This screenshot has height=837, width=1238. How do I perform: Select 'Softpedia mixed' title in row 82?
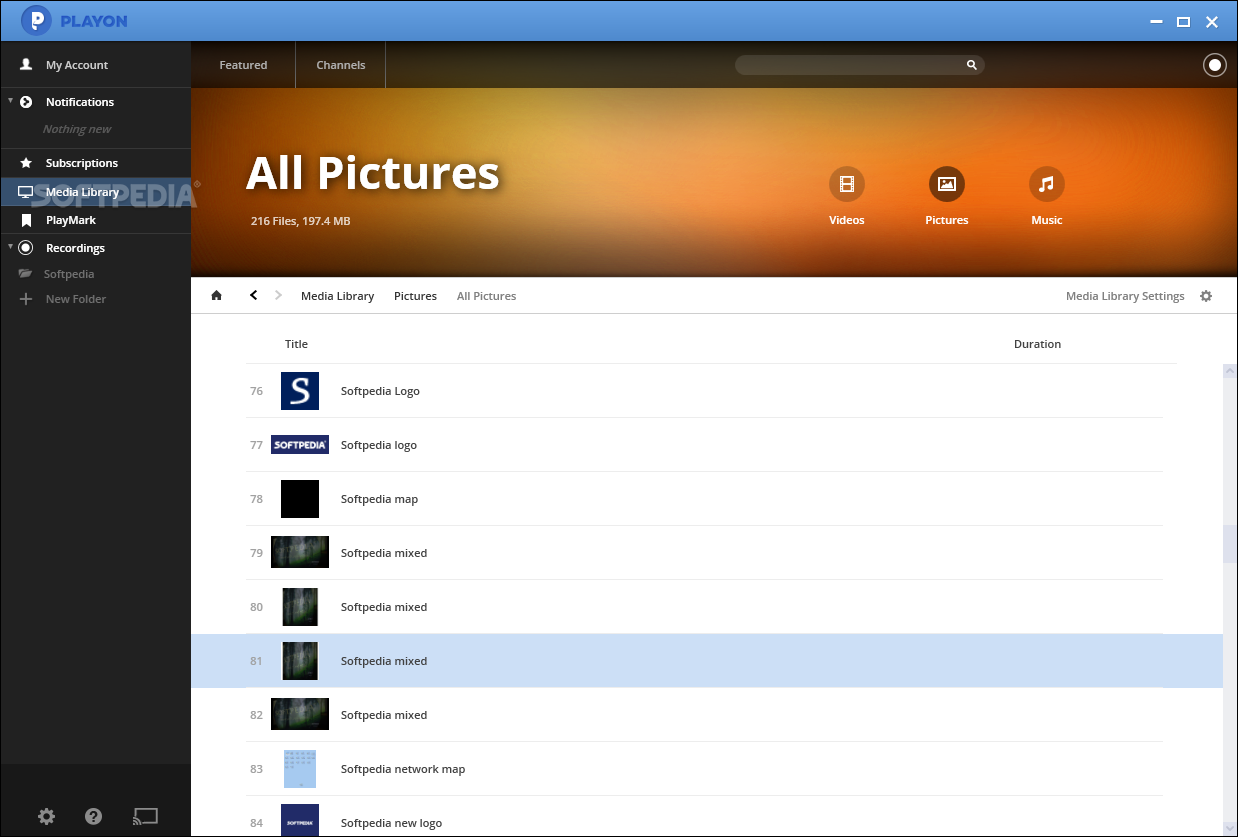[384, 715]
